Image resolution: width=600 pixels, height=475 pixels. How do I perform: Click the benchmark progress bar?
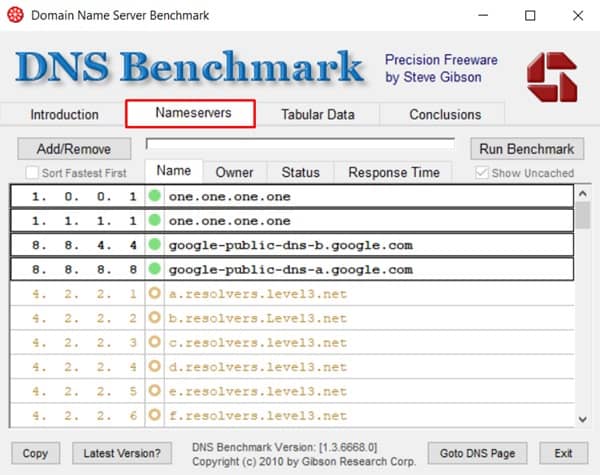(300, 144)
